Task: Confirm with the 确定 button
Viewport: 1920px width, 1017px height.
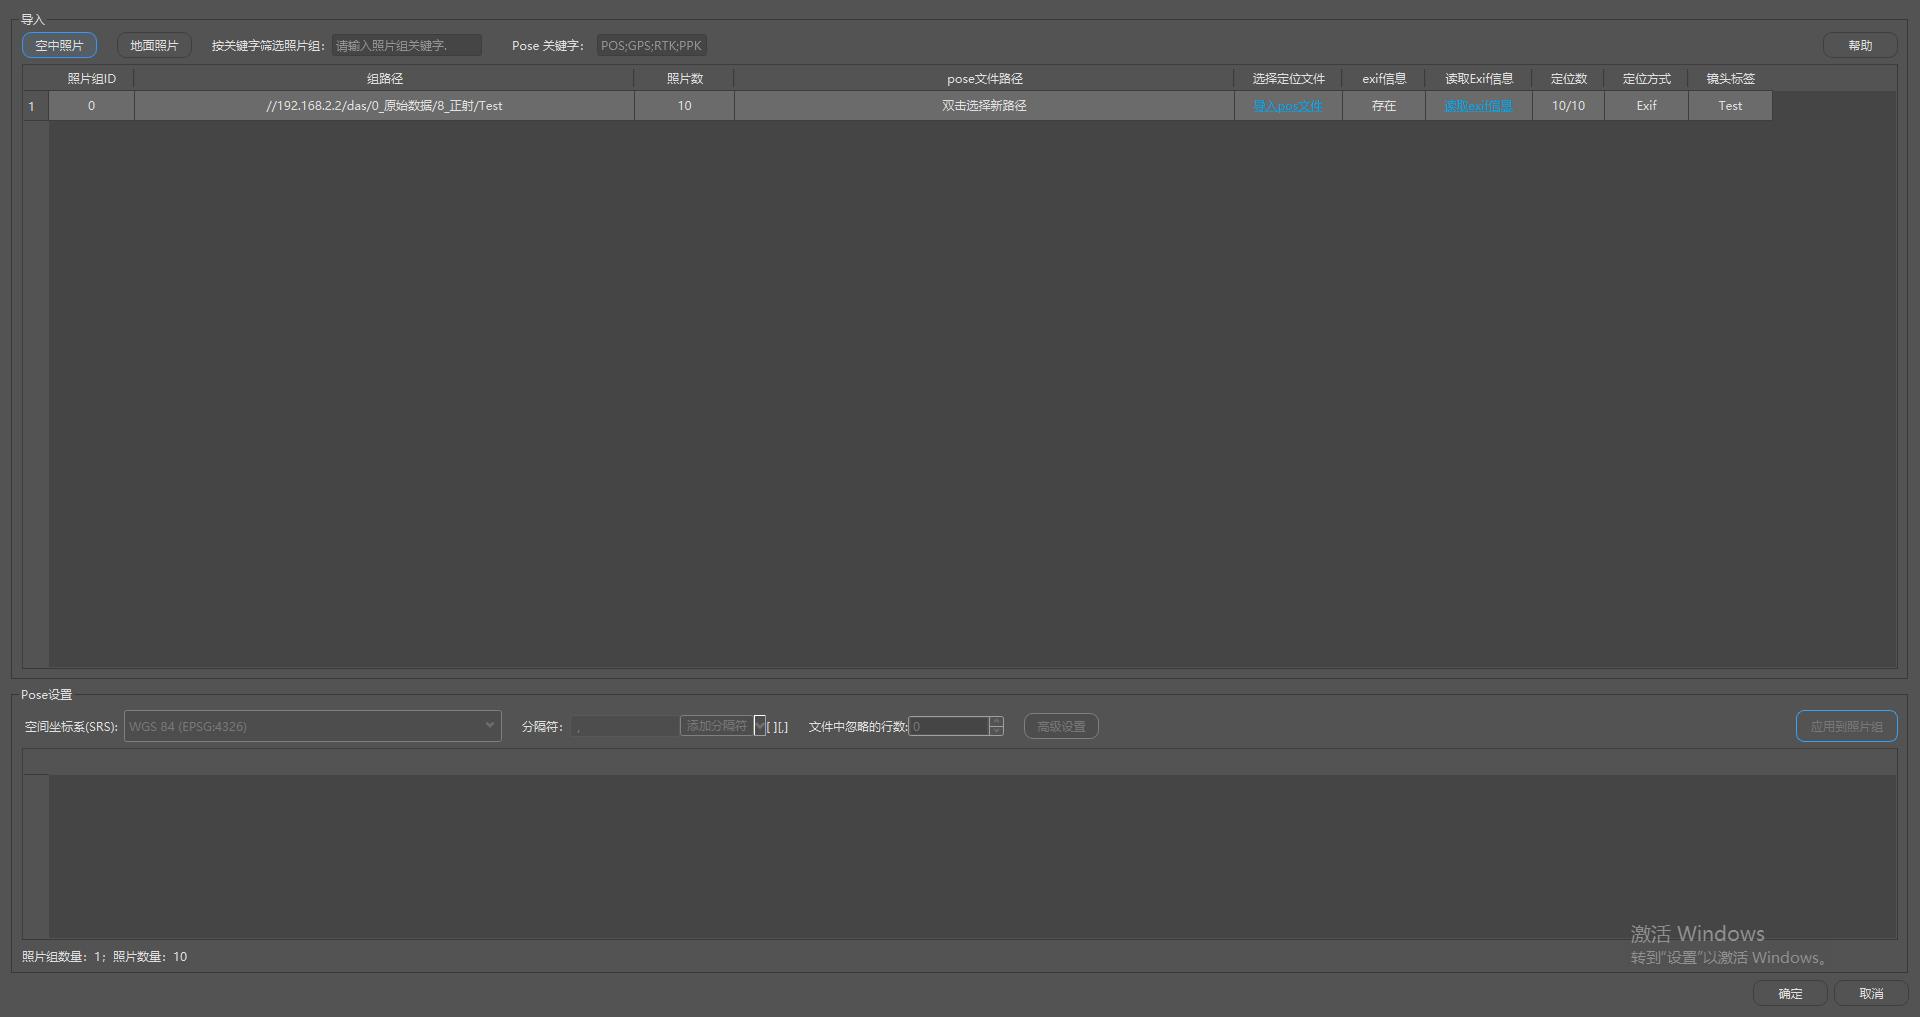Action: 1790,993
